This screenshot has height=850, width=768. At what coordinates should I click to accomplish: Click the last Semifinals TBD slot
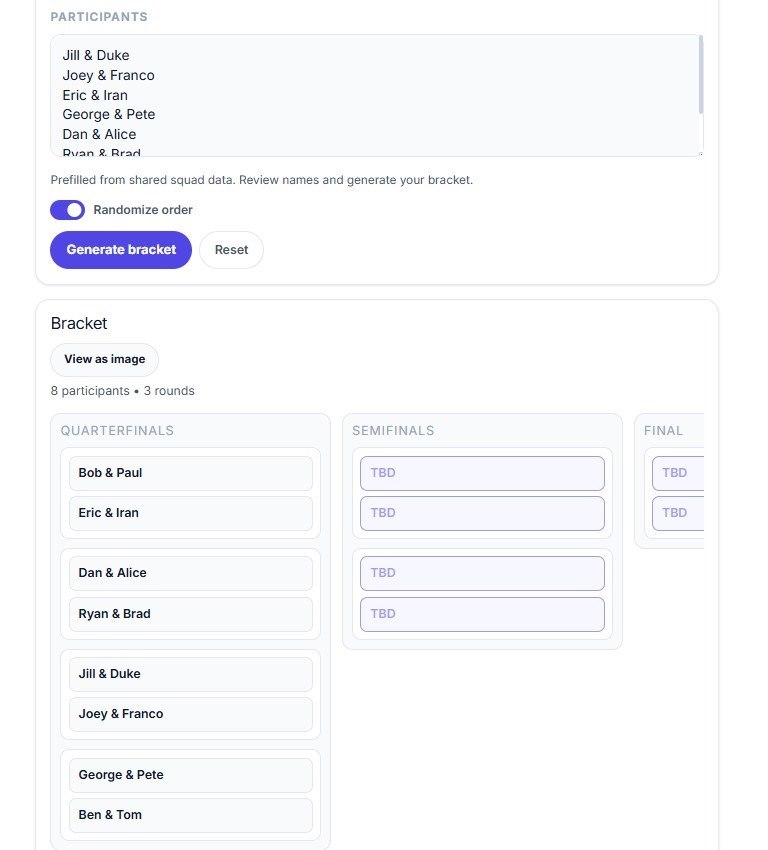[482, 614]
